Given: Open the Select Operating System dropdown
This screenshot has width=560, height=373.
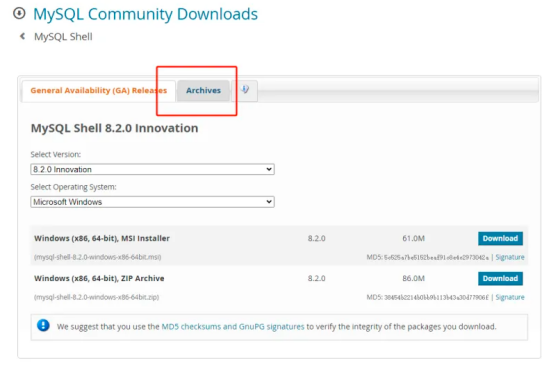Looking at the screenshot, I should pos(152,202).
